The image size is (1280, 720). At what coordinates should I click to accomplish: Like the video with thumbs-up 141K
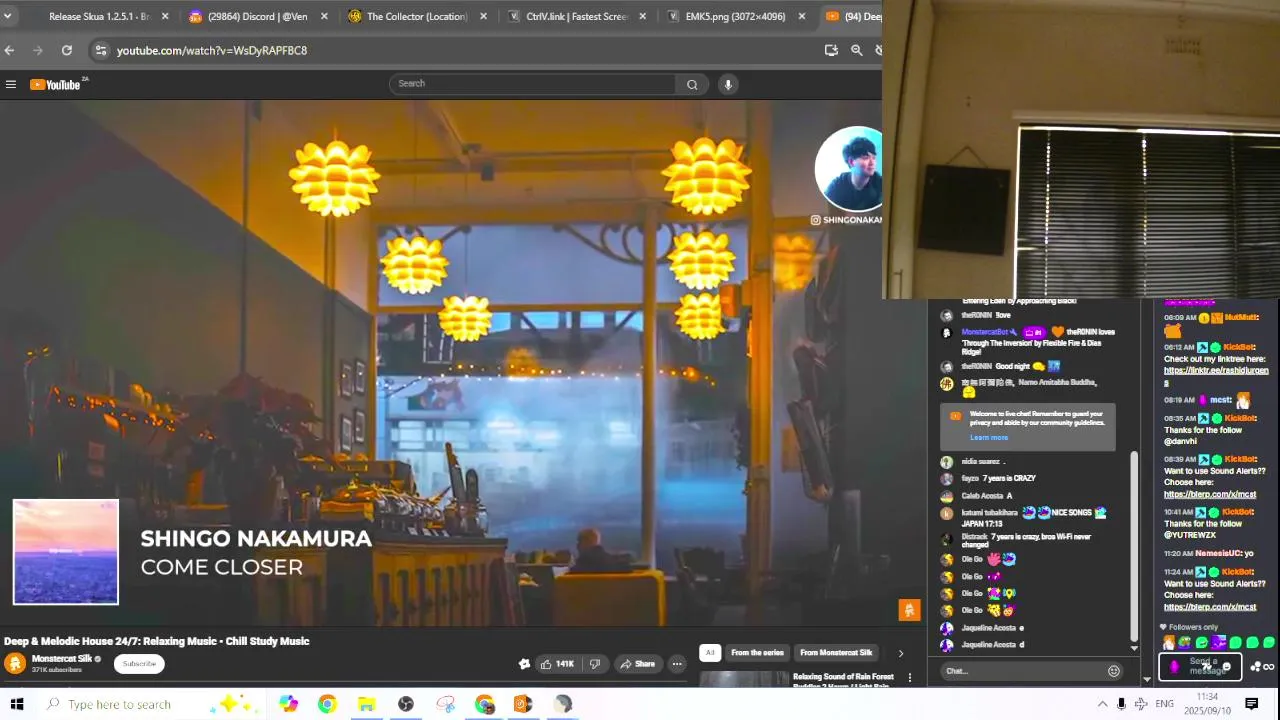pyautogui.click(x=557, y=664)
